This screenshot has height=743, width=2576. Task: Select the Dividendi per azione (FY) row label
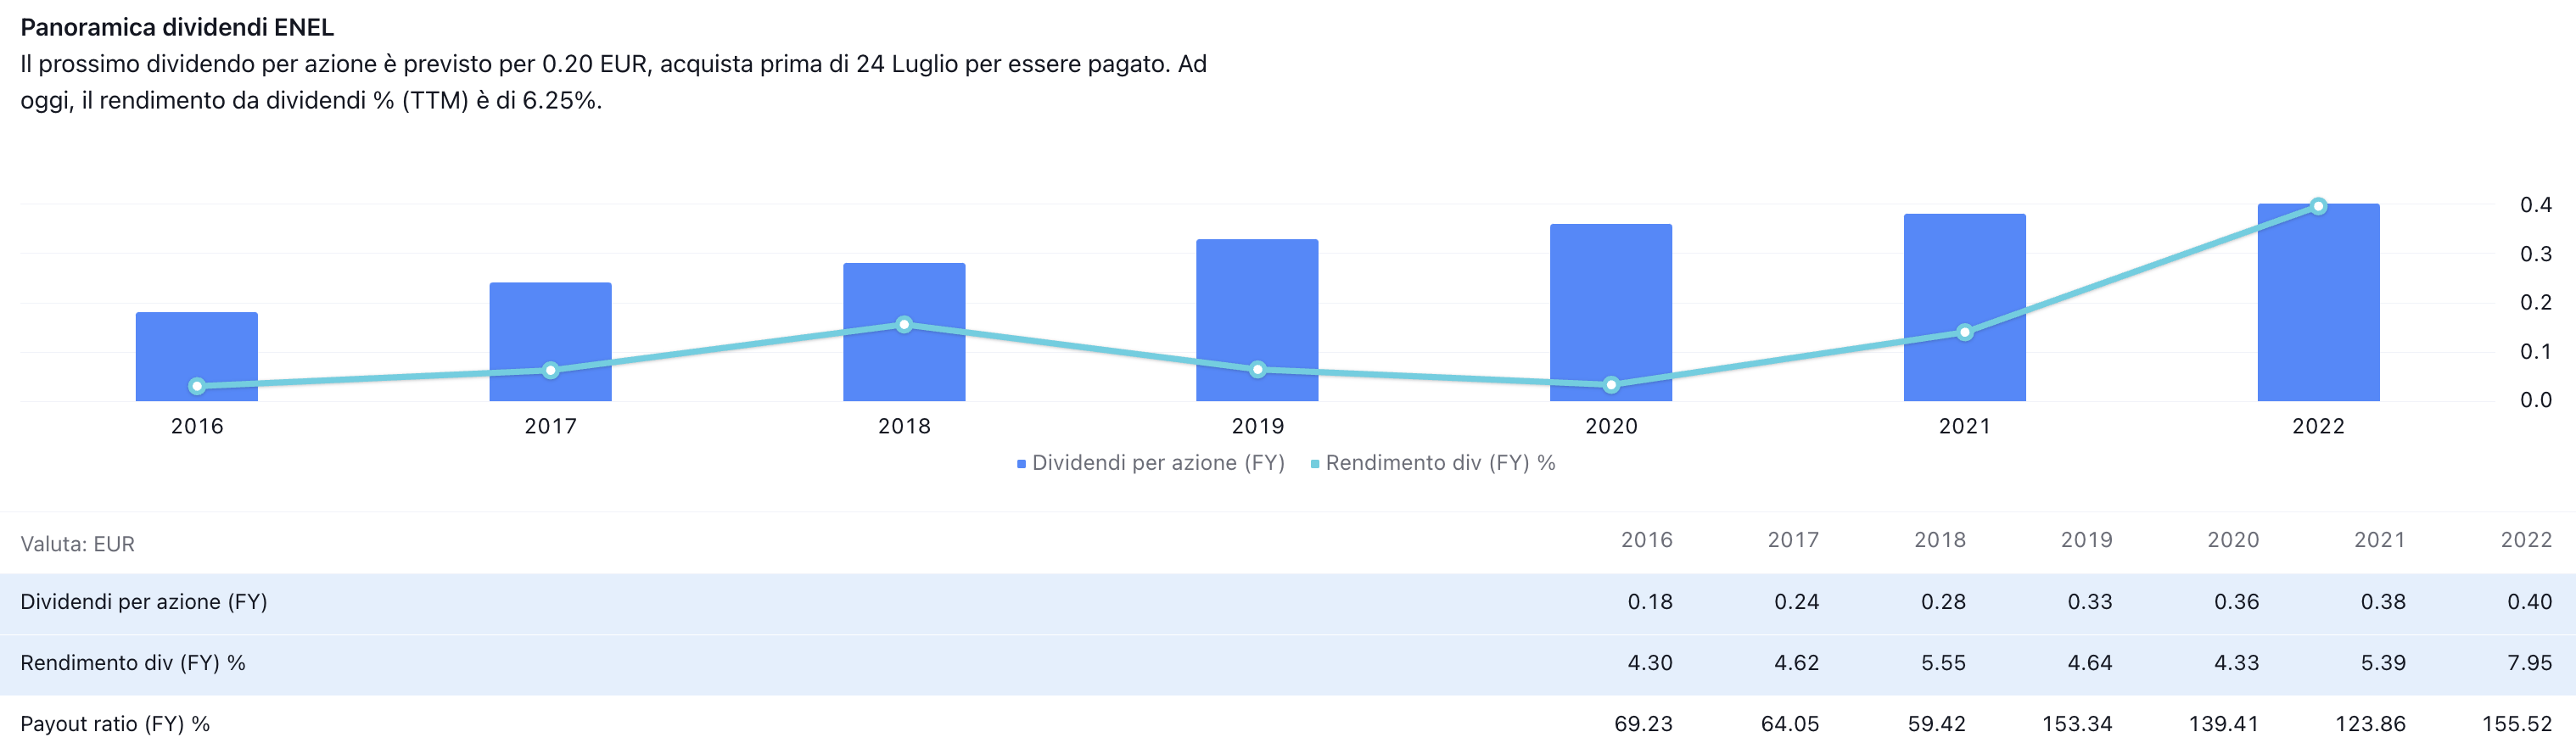point(144,602)
